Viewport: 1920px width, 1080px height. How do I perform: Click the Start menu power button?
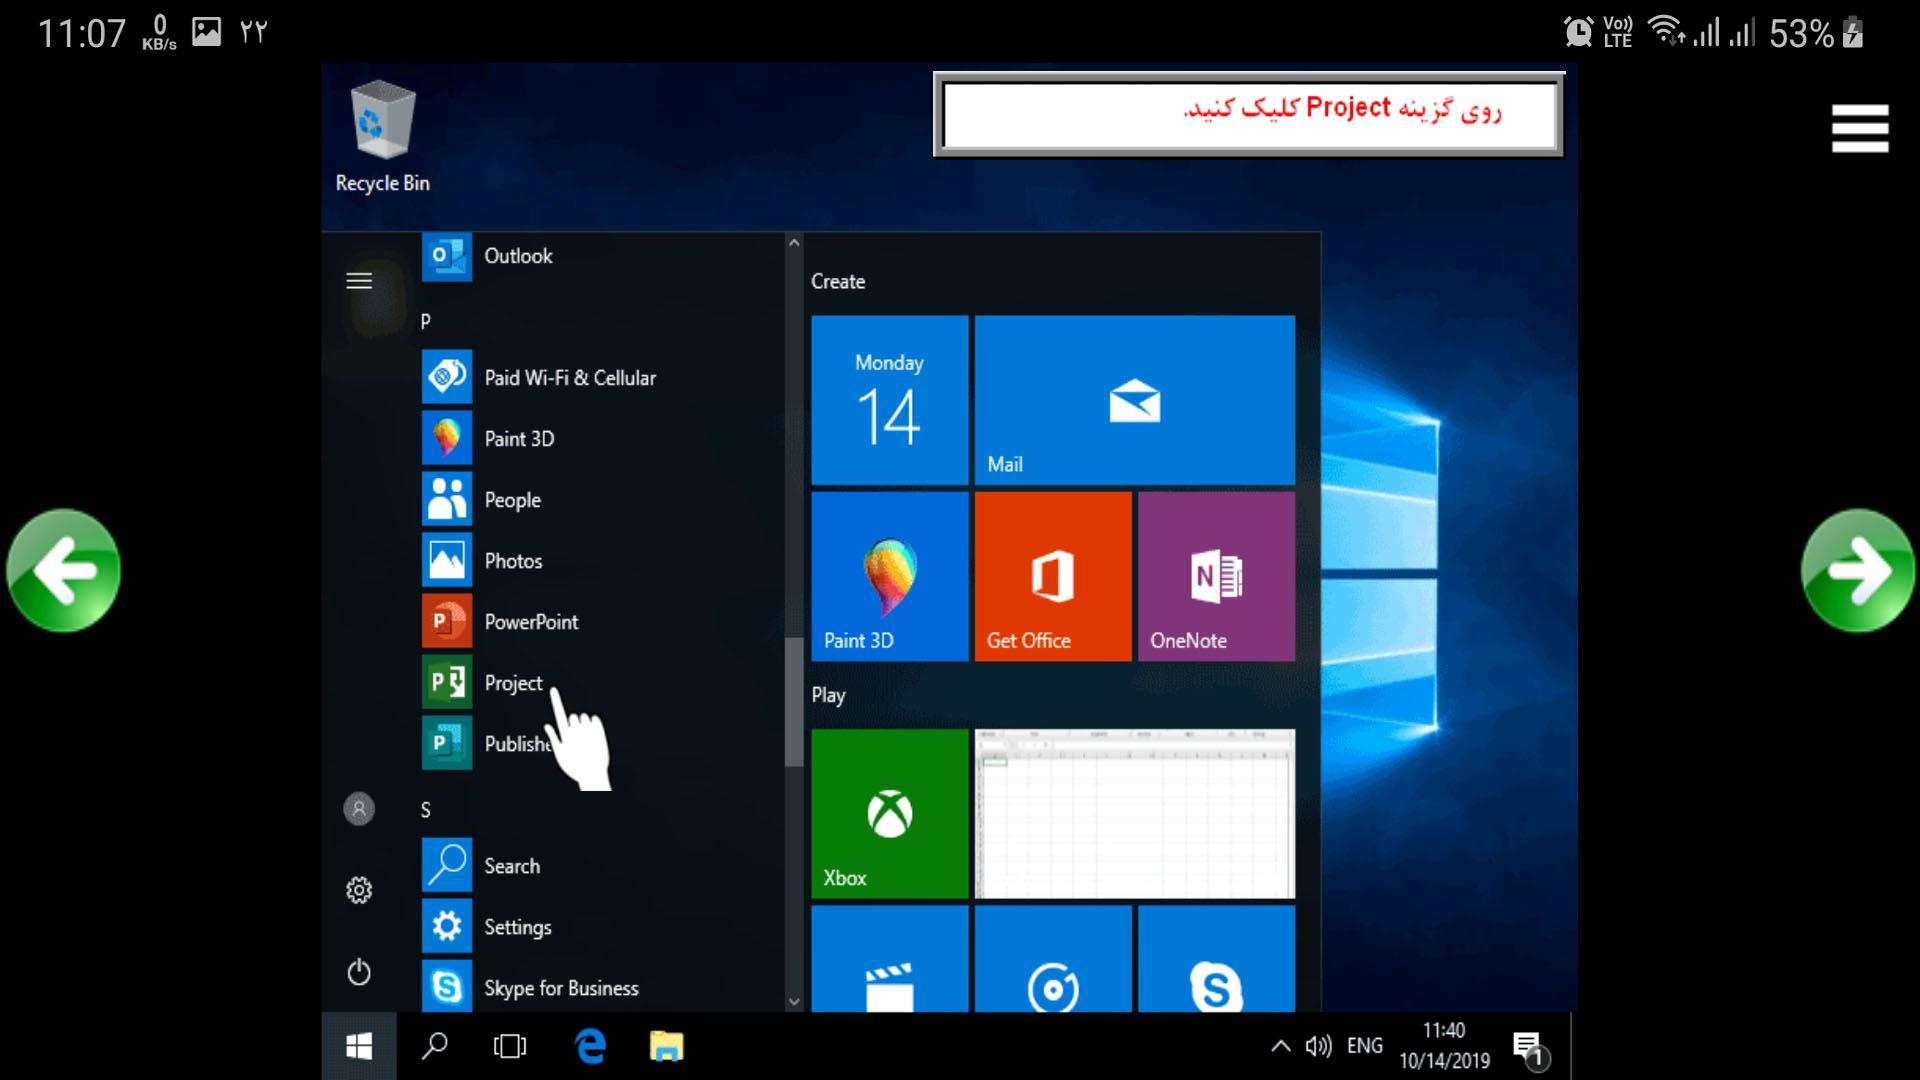pos(359,972)
